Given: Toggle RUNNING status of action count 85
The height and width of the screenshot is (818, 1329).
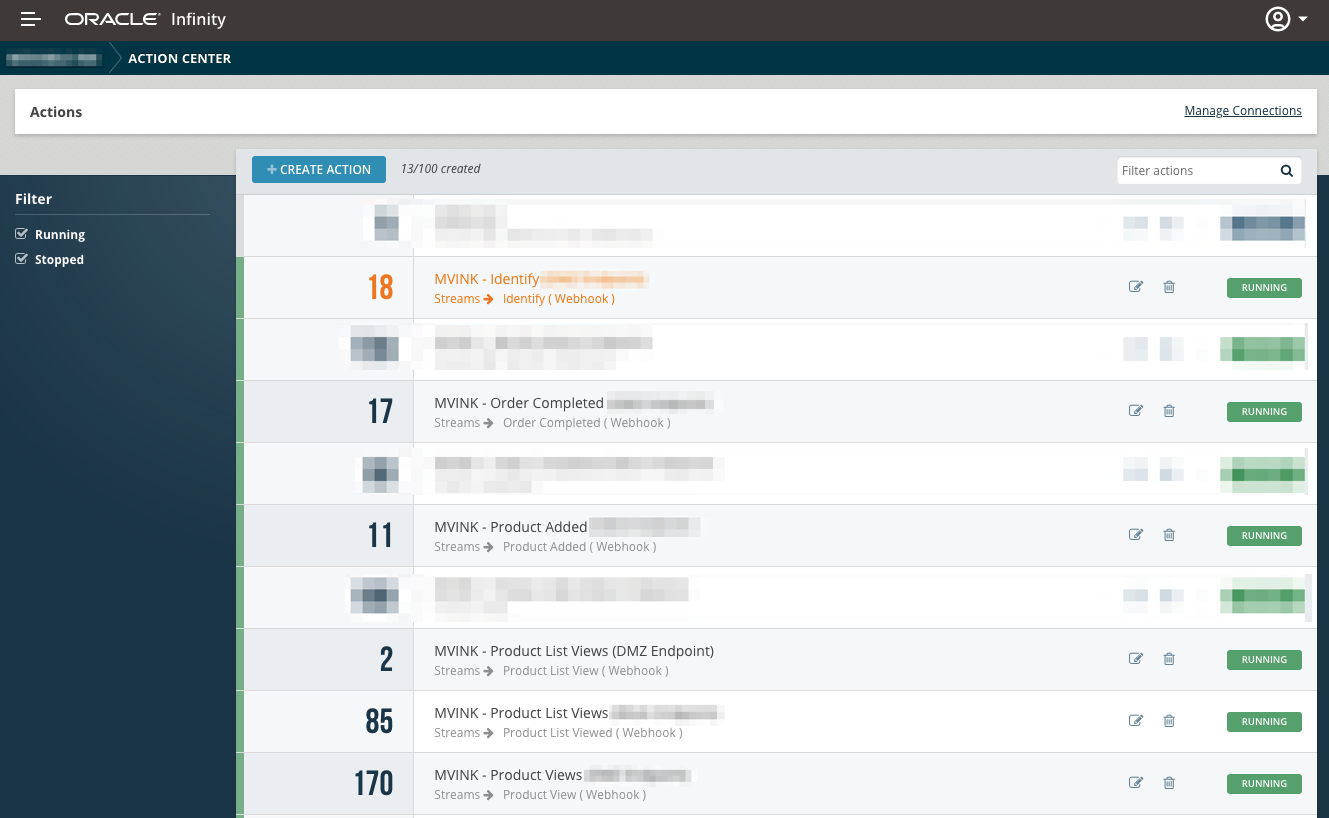Looking at the screenshot, I should pos(1264,722).
